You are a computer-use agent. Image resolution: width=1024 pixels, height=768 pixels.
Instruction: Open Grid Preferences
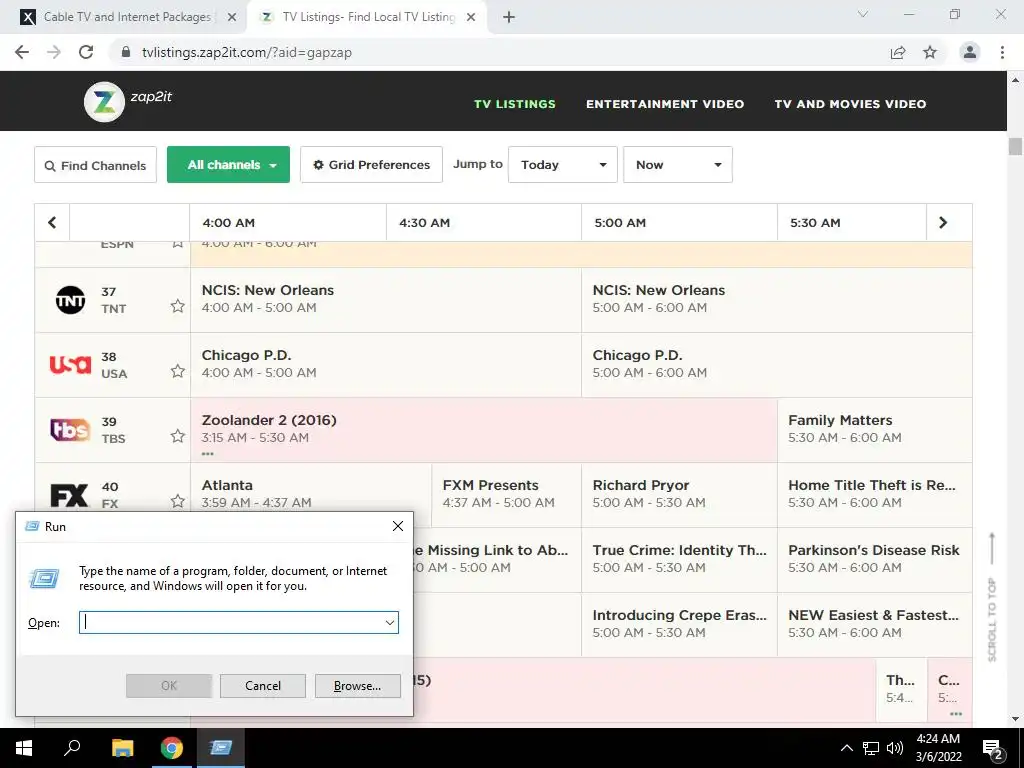371,165
